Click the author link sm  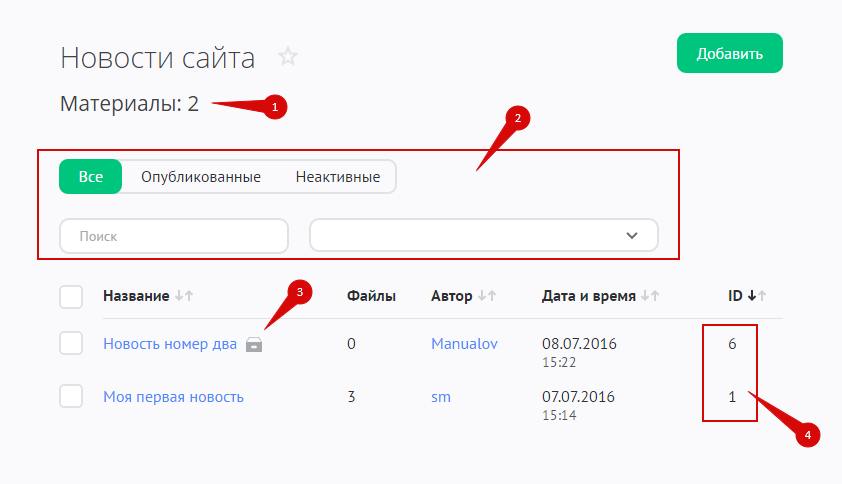point(441,397)
